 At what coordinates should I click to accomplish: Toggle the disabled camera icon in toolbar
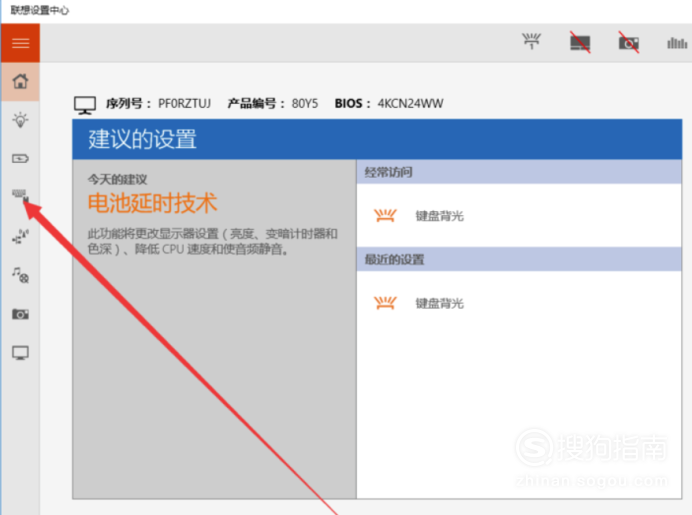[x=628, y=42]
